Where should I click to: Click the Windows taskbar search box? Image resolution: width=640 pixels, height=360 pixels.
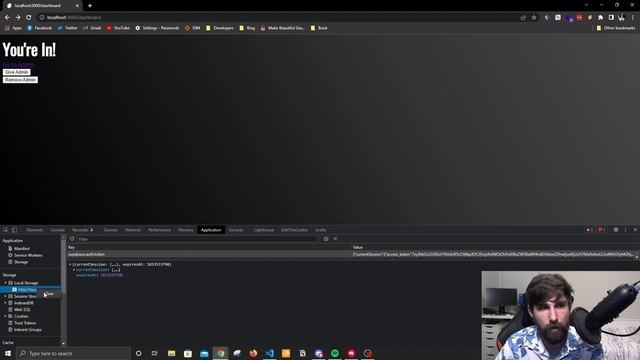[x=73, y=353]
